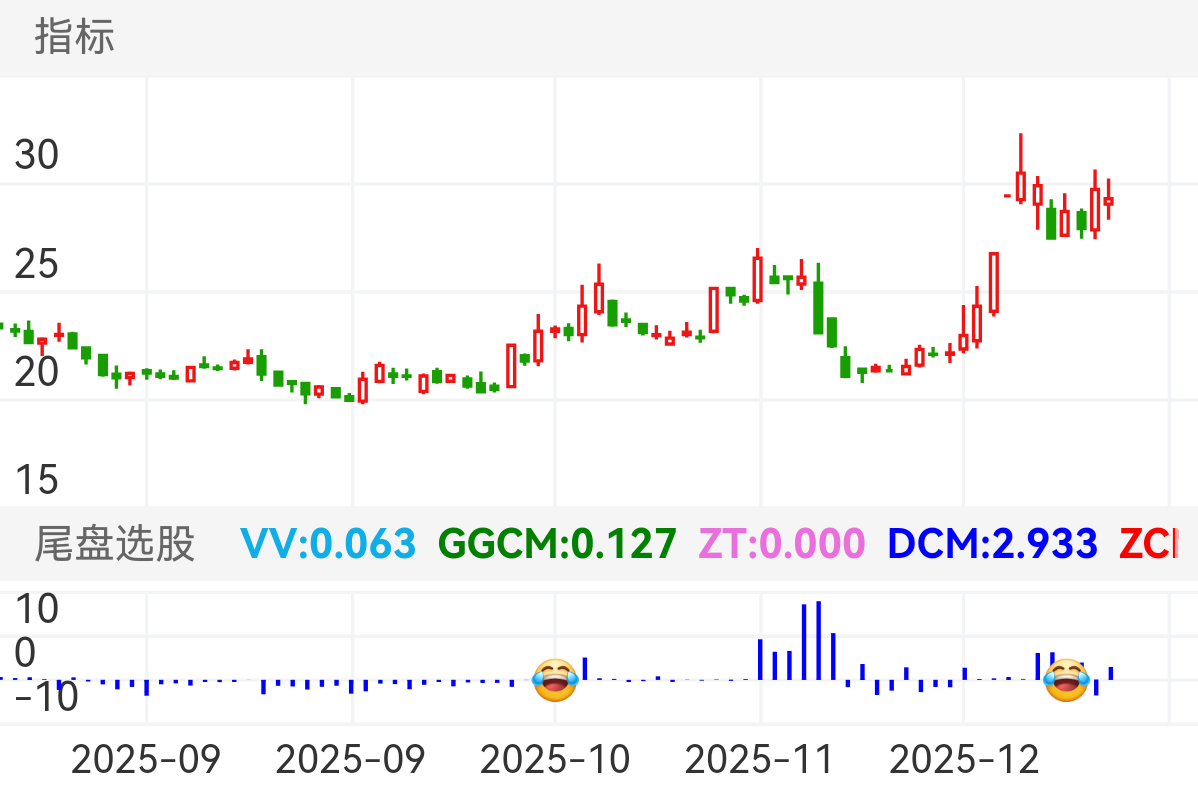Click the price axis label 20
Viewport: 1198px width, 797px height.
37,373
